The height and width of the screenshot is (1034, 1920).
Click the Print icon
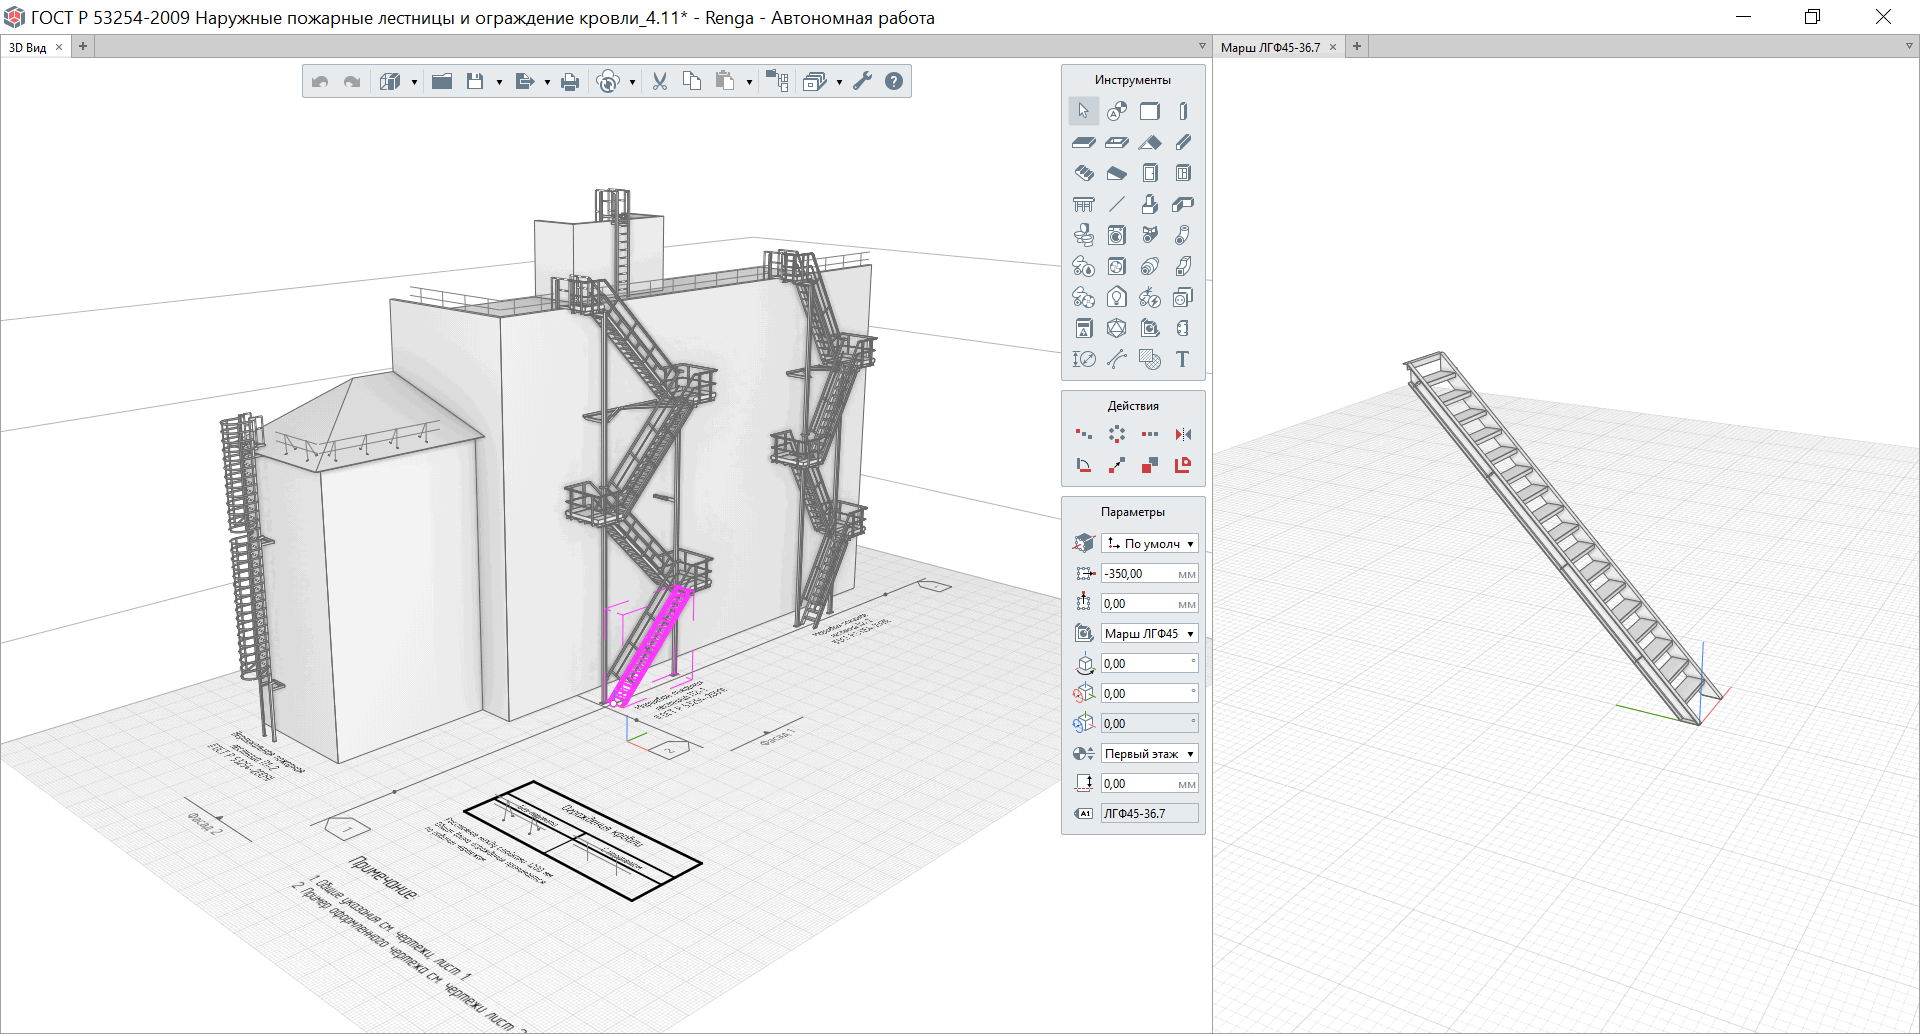pos(570,82)
